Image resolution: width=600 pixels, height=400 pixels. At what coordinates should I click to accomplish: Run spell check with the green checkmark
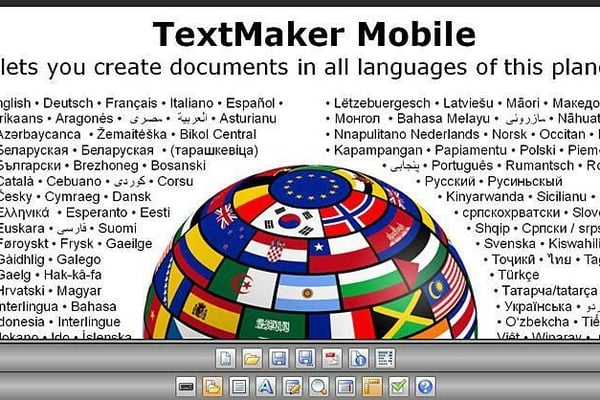(399, 385)
